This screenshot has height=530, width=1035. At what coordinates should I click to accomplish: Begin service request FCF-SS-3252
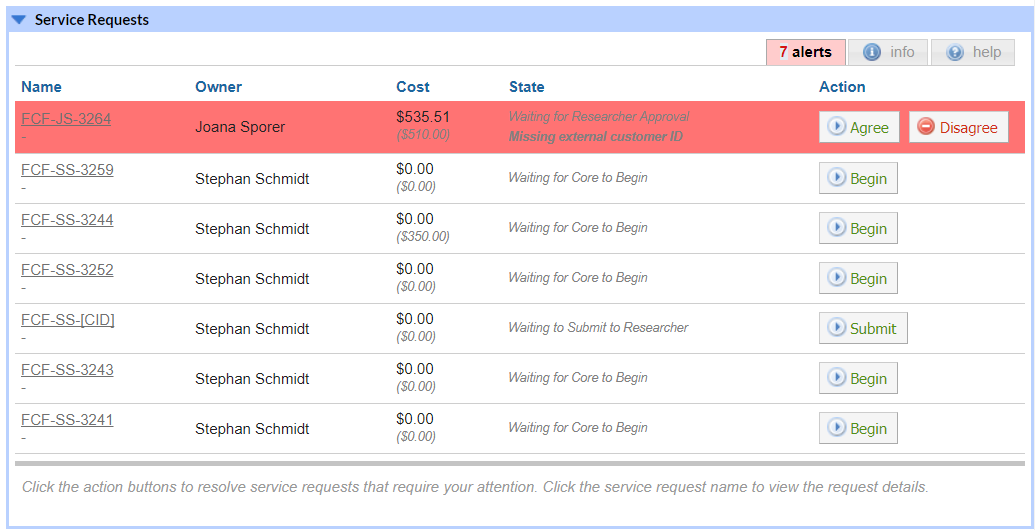click(858, 278)
